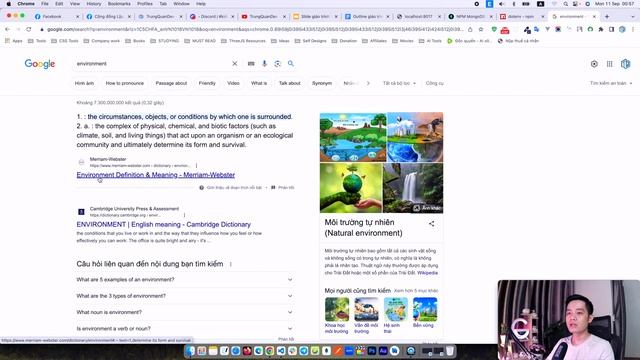
Task: Open the Wikipedia link in knowledge panel
Action: pyautogui.click(x=427, y=273)
